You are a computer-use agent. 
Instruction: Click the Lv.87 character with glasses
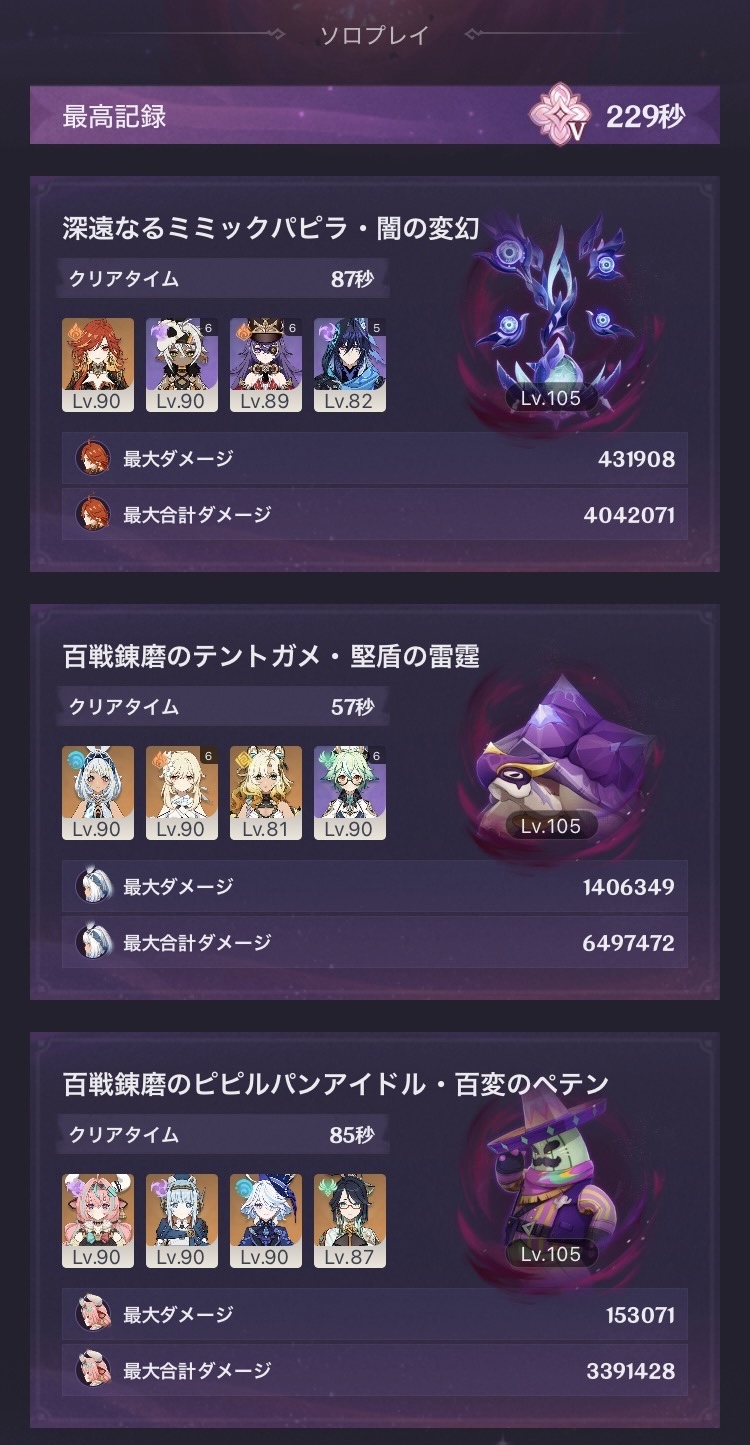[350, 1221]
